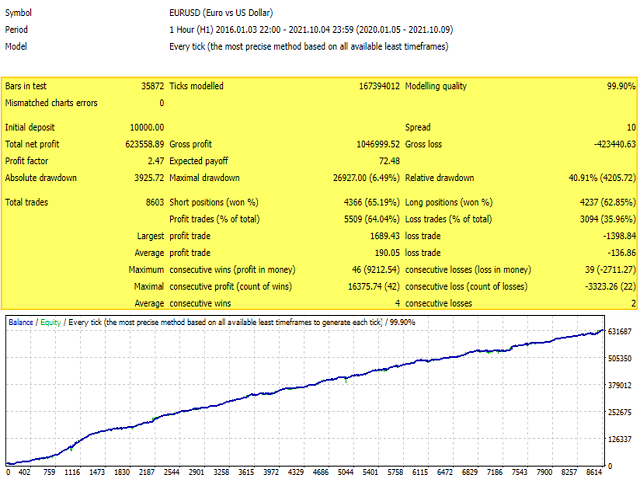Viewport: 640px width, 480px height.
Task: Select the 252675 y-axis label
Action: click(620, 412)
